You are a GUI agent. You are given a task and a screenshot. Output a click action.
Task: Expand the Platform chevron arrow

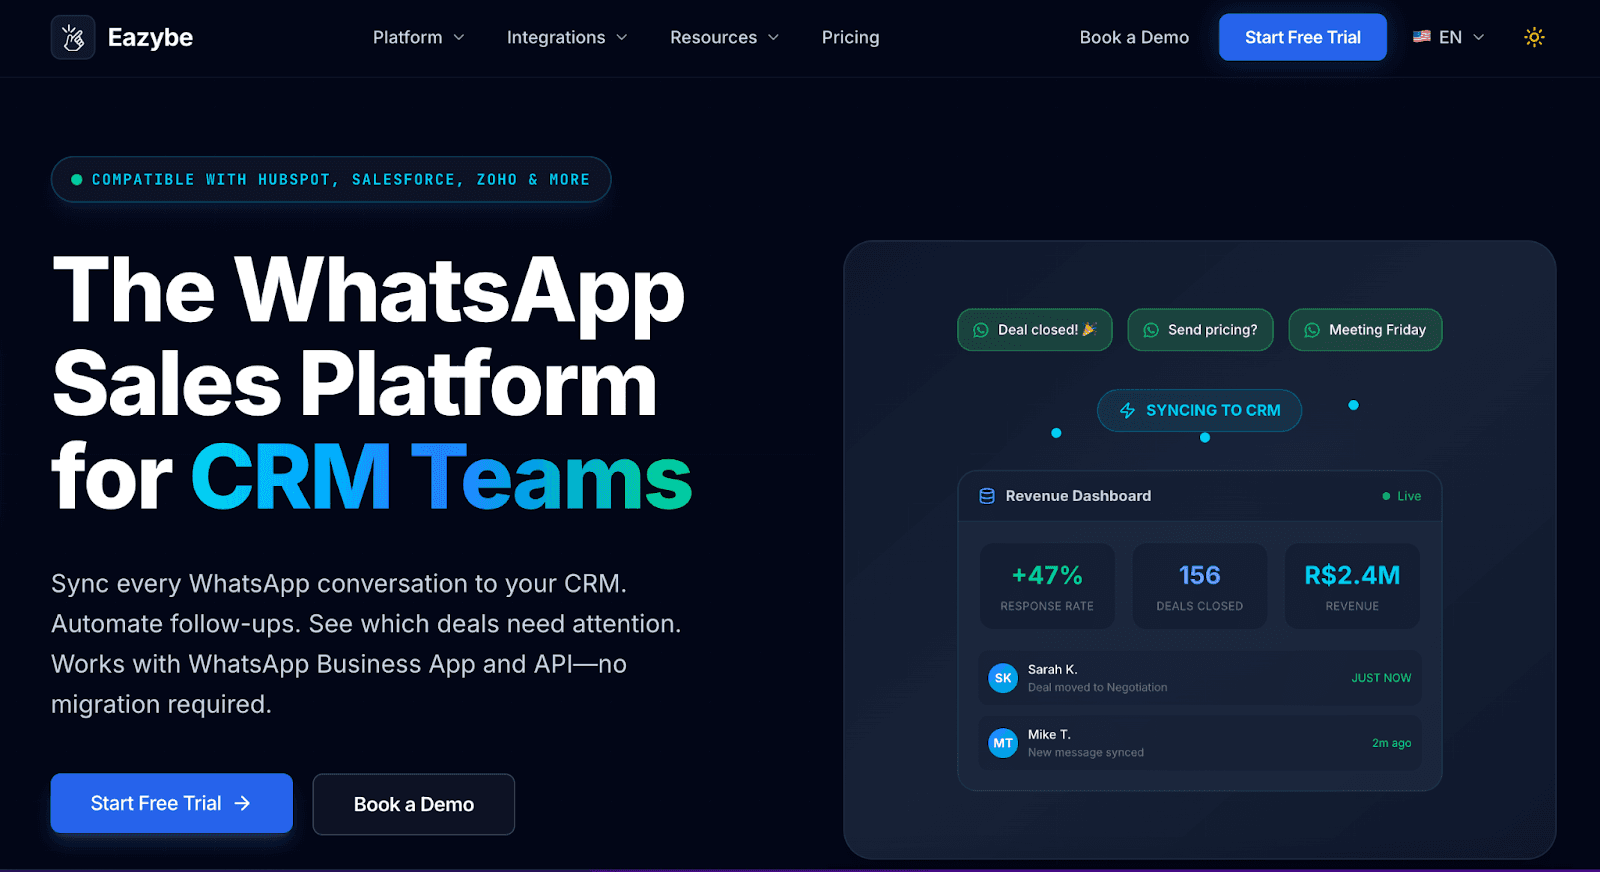click(459, 37)
